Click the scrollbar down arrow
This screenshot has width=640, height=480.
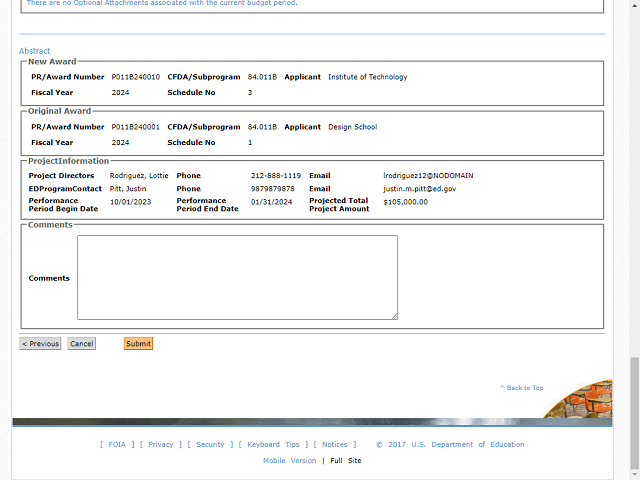point(634,475)
